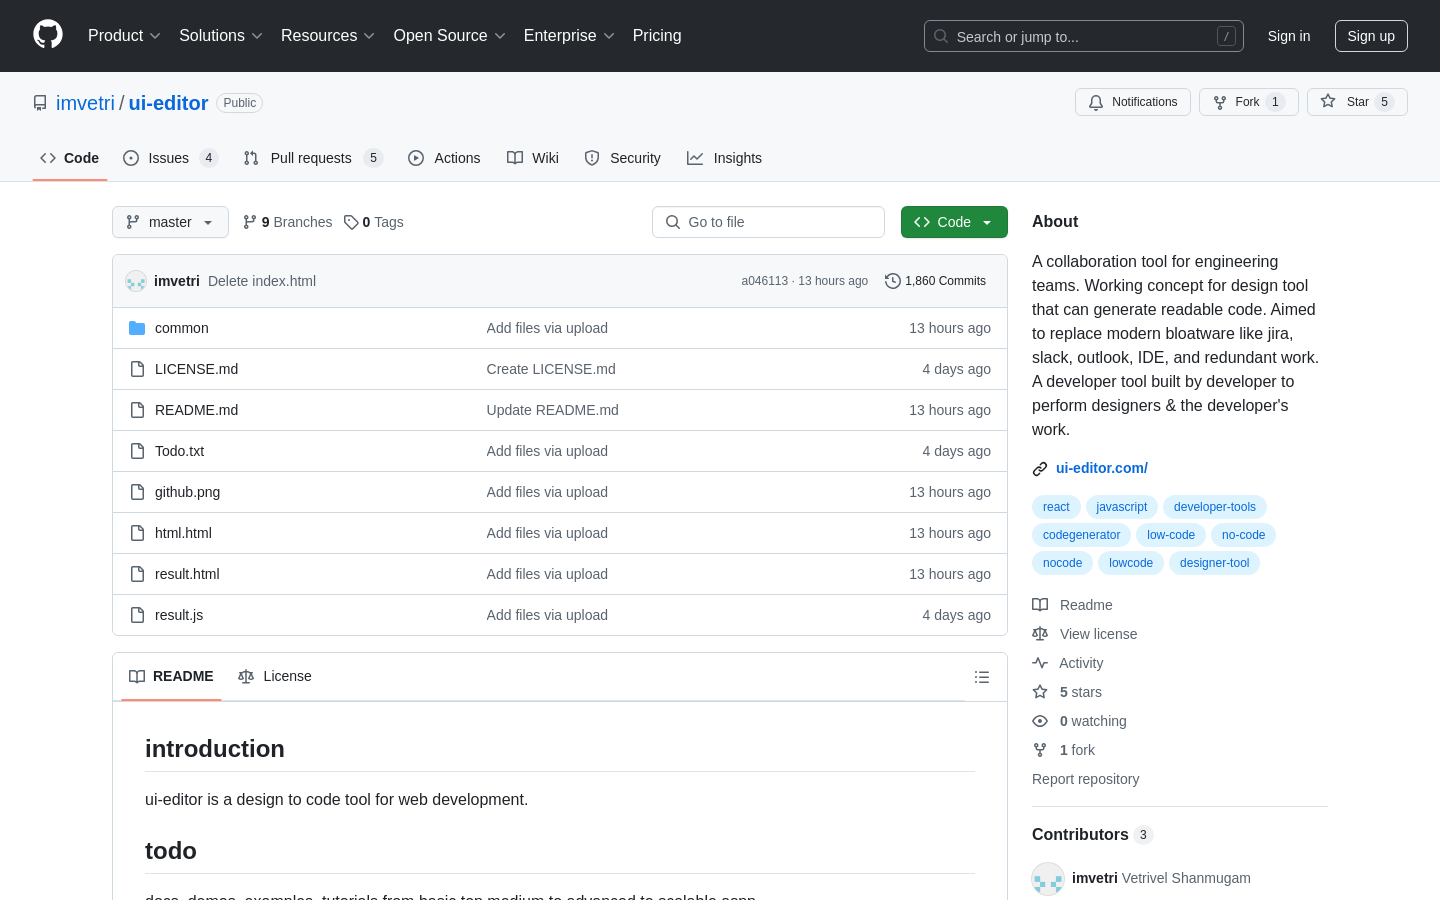The width and height of the screenshot is (1440, 900).
Task: Open the Update README.md commit message
Action: click(552, 410)
